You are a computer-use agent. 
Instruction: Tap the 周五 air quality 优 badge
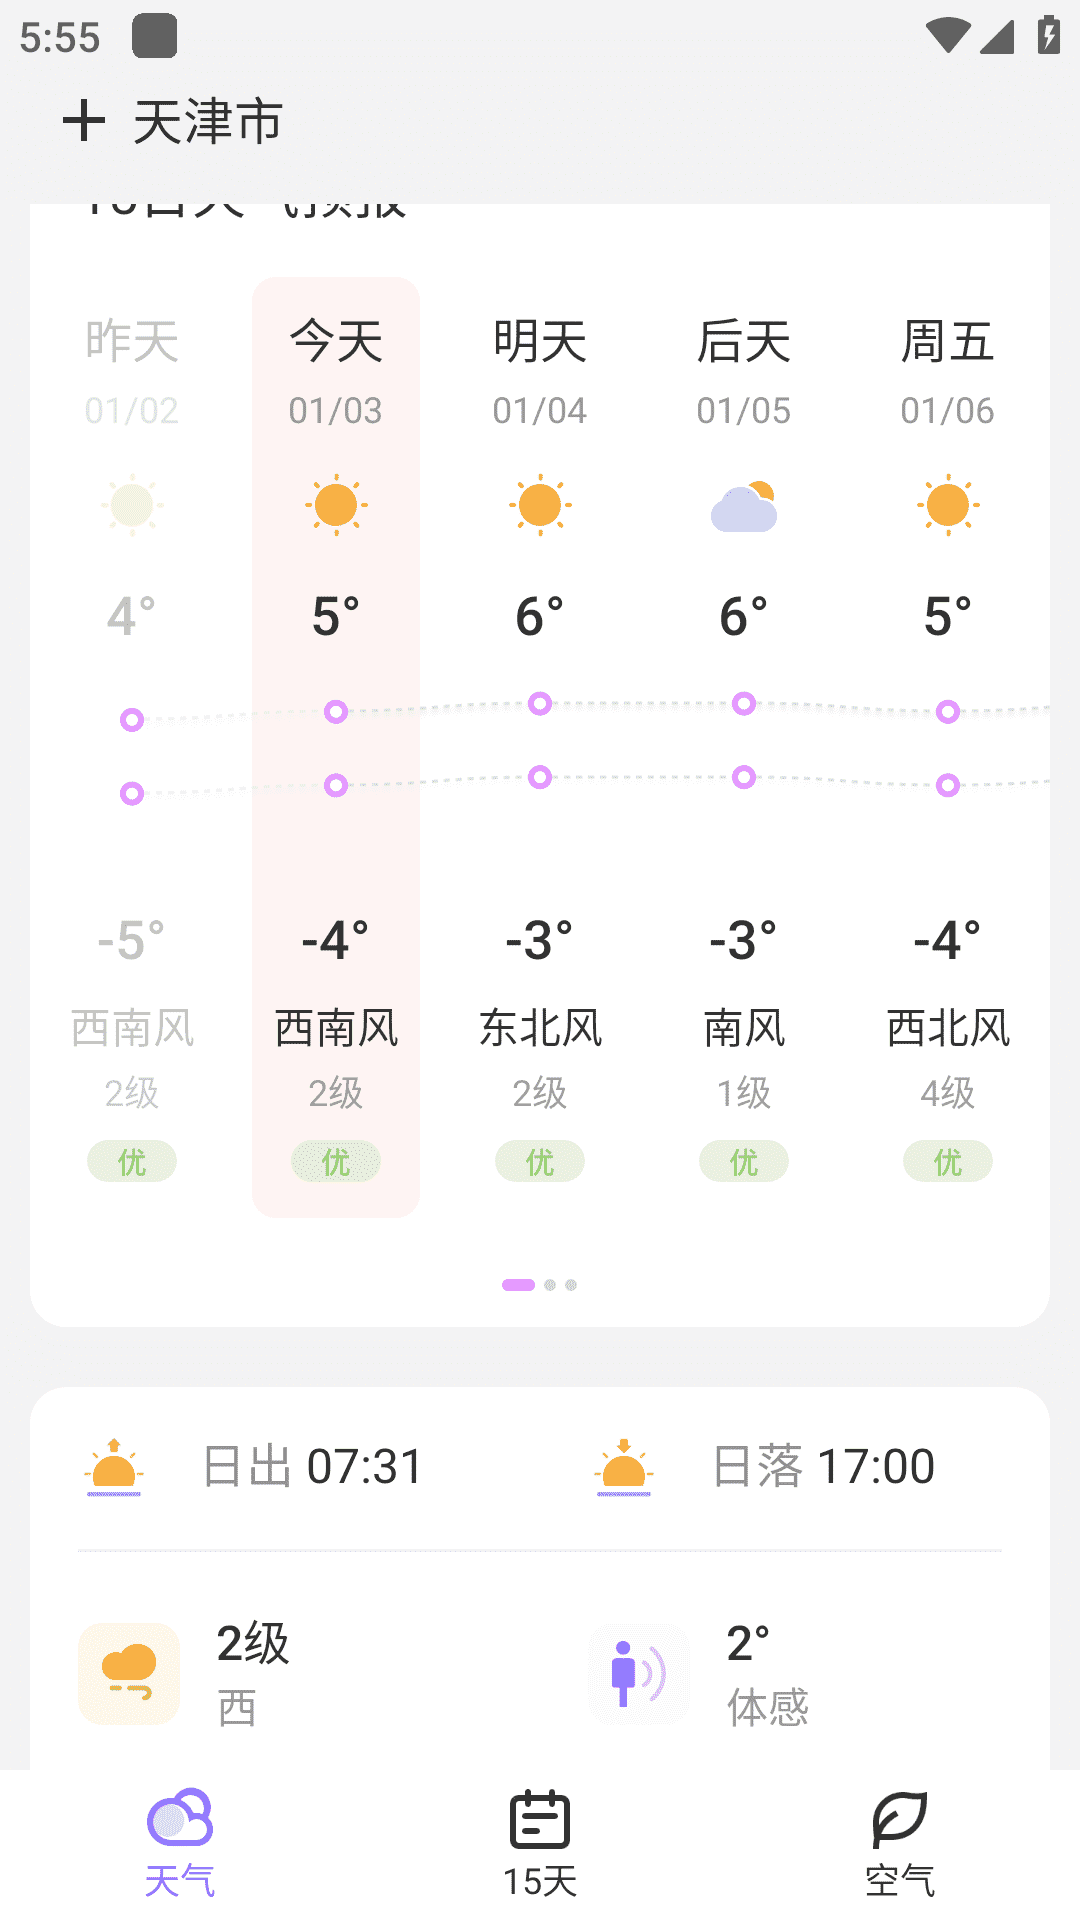click(948, 1162)
